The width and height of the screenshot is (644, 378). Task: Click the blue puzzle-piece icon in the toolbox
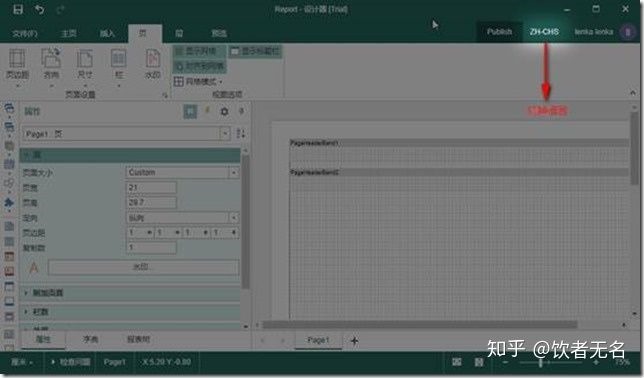(x=9, y=203)
